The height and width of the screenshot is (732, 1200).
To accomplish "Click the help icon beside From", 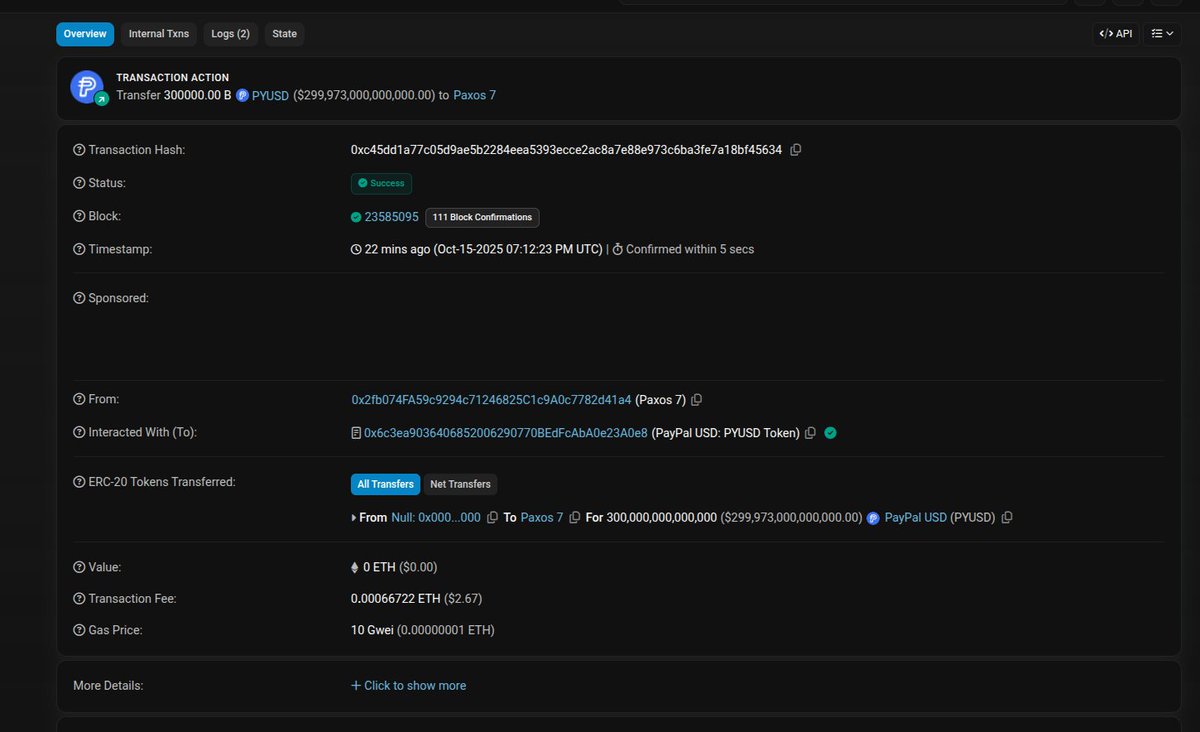I will [x=79, y=399].
